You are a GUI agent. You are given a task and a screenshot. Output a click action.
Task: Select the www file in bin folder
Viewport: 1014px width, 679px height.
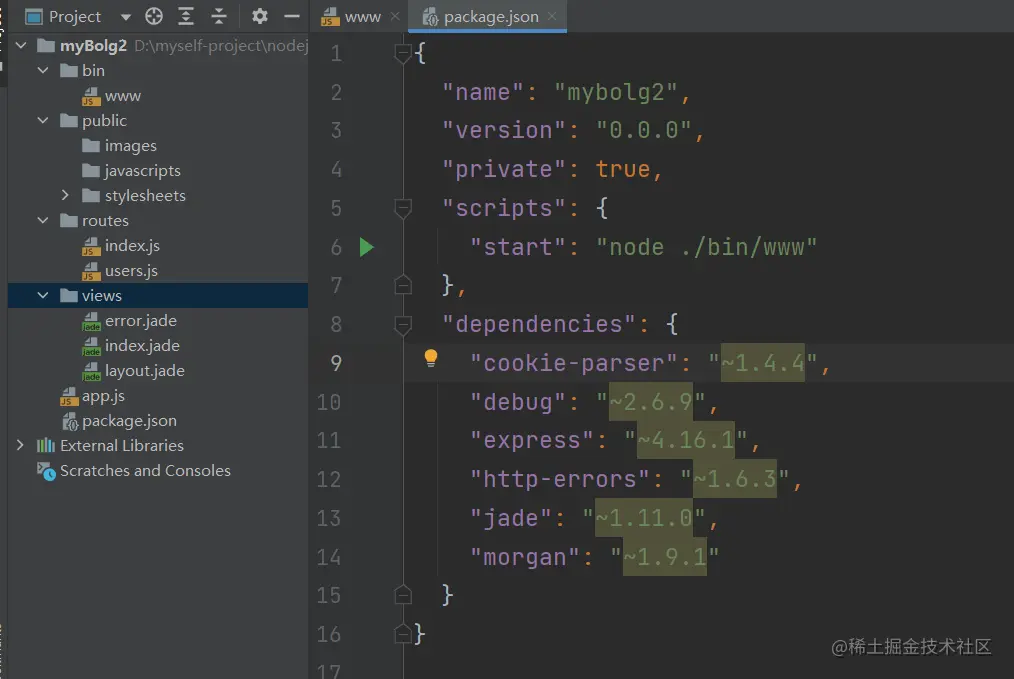tap(122, 96)
